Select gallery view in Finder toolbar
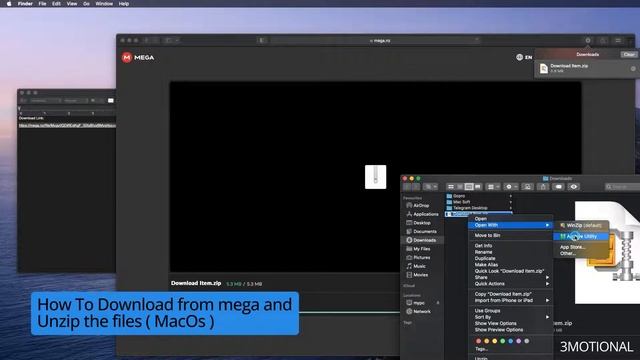The height and width of the screenshot is (360, 640). coord(478,187)
